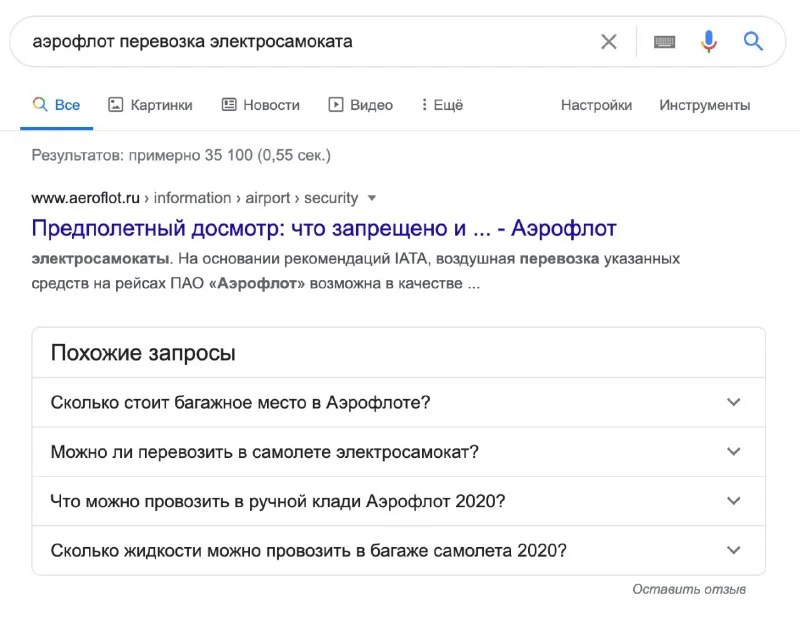Open the Предполетный досмотр Аэрофлот result link
800x624 pixels.
tap(324, 228)
